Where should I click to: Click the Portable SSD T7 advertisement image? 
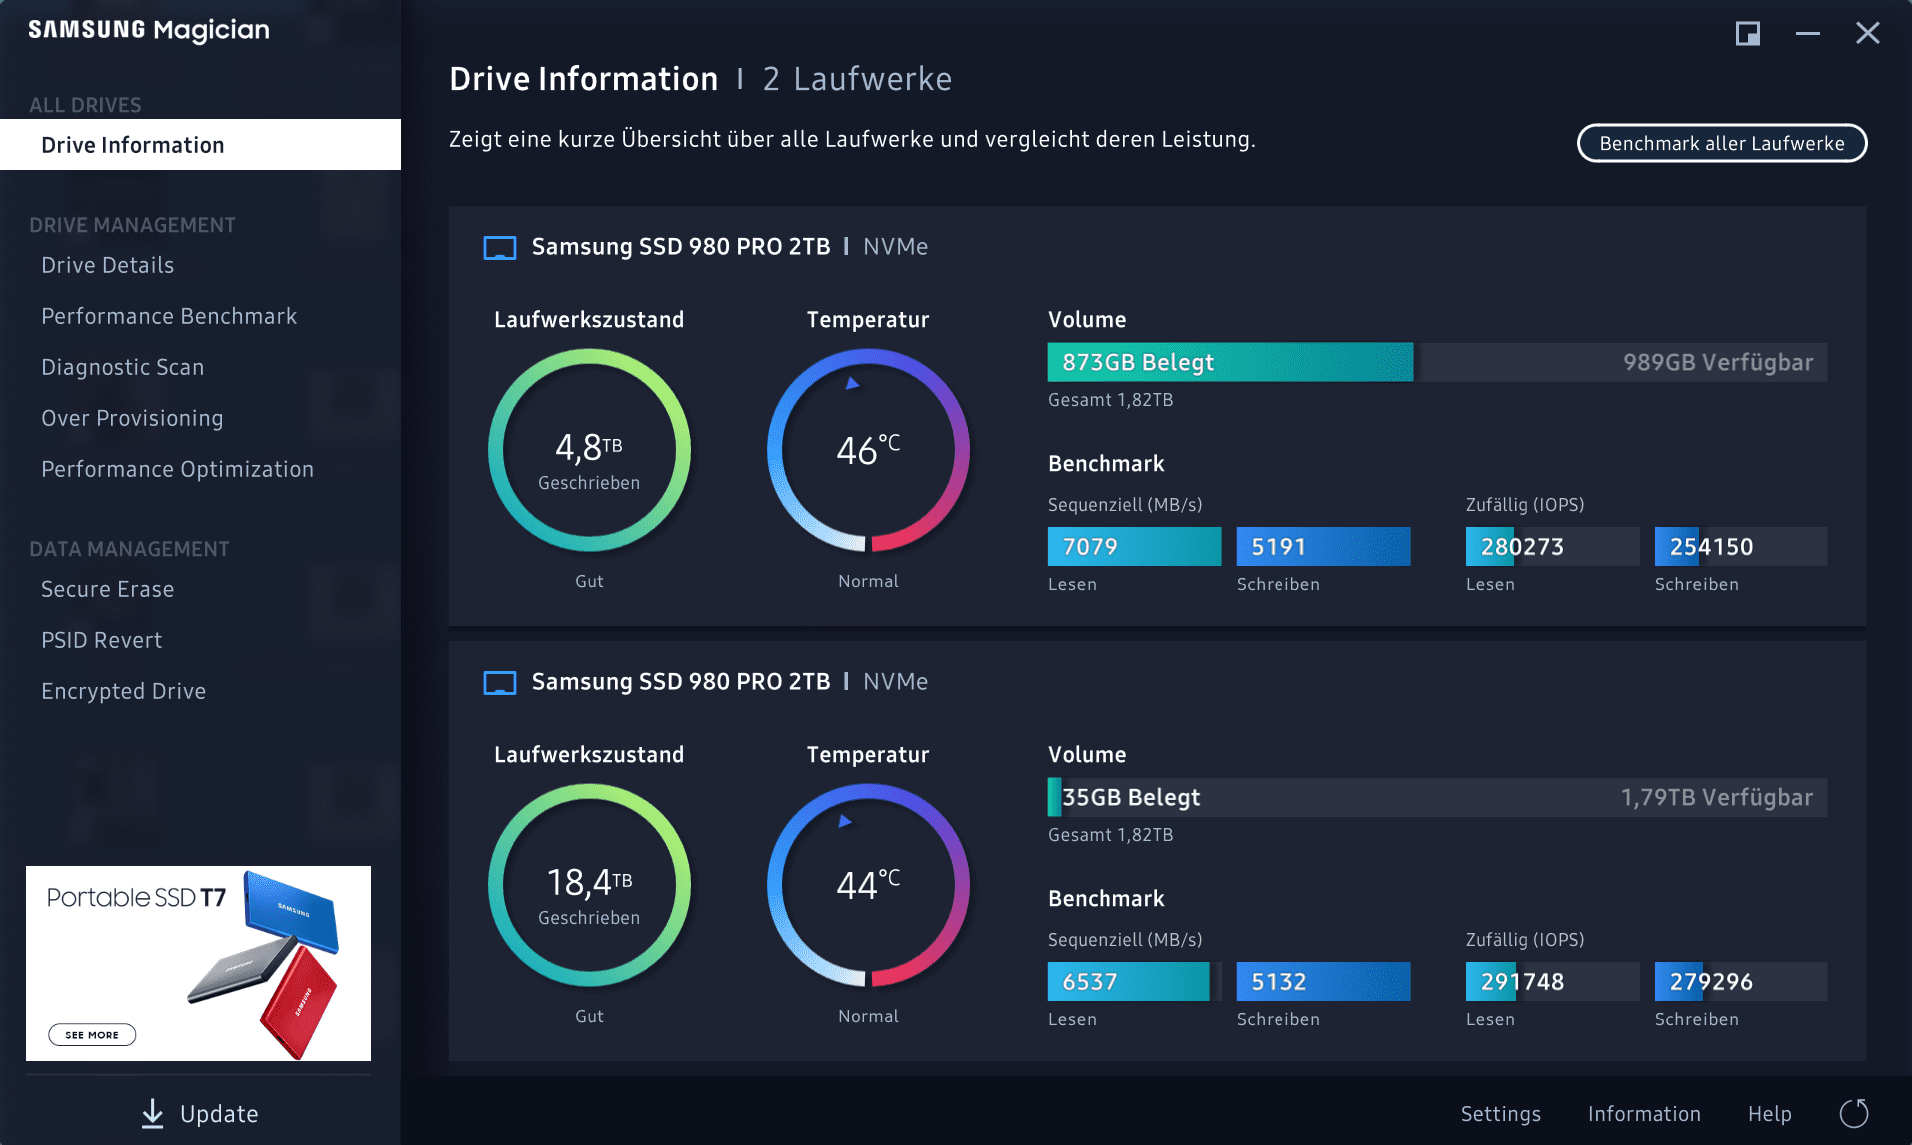pos(198,963)
